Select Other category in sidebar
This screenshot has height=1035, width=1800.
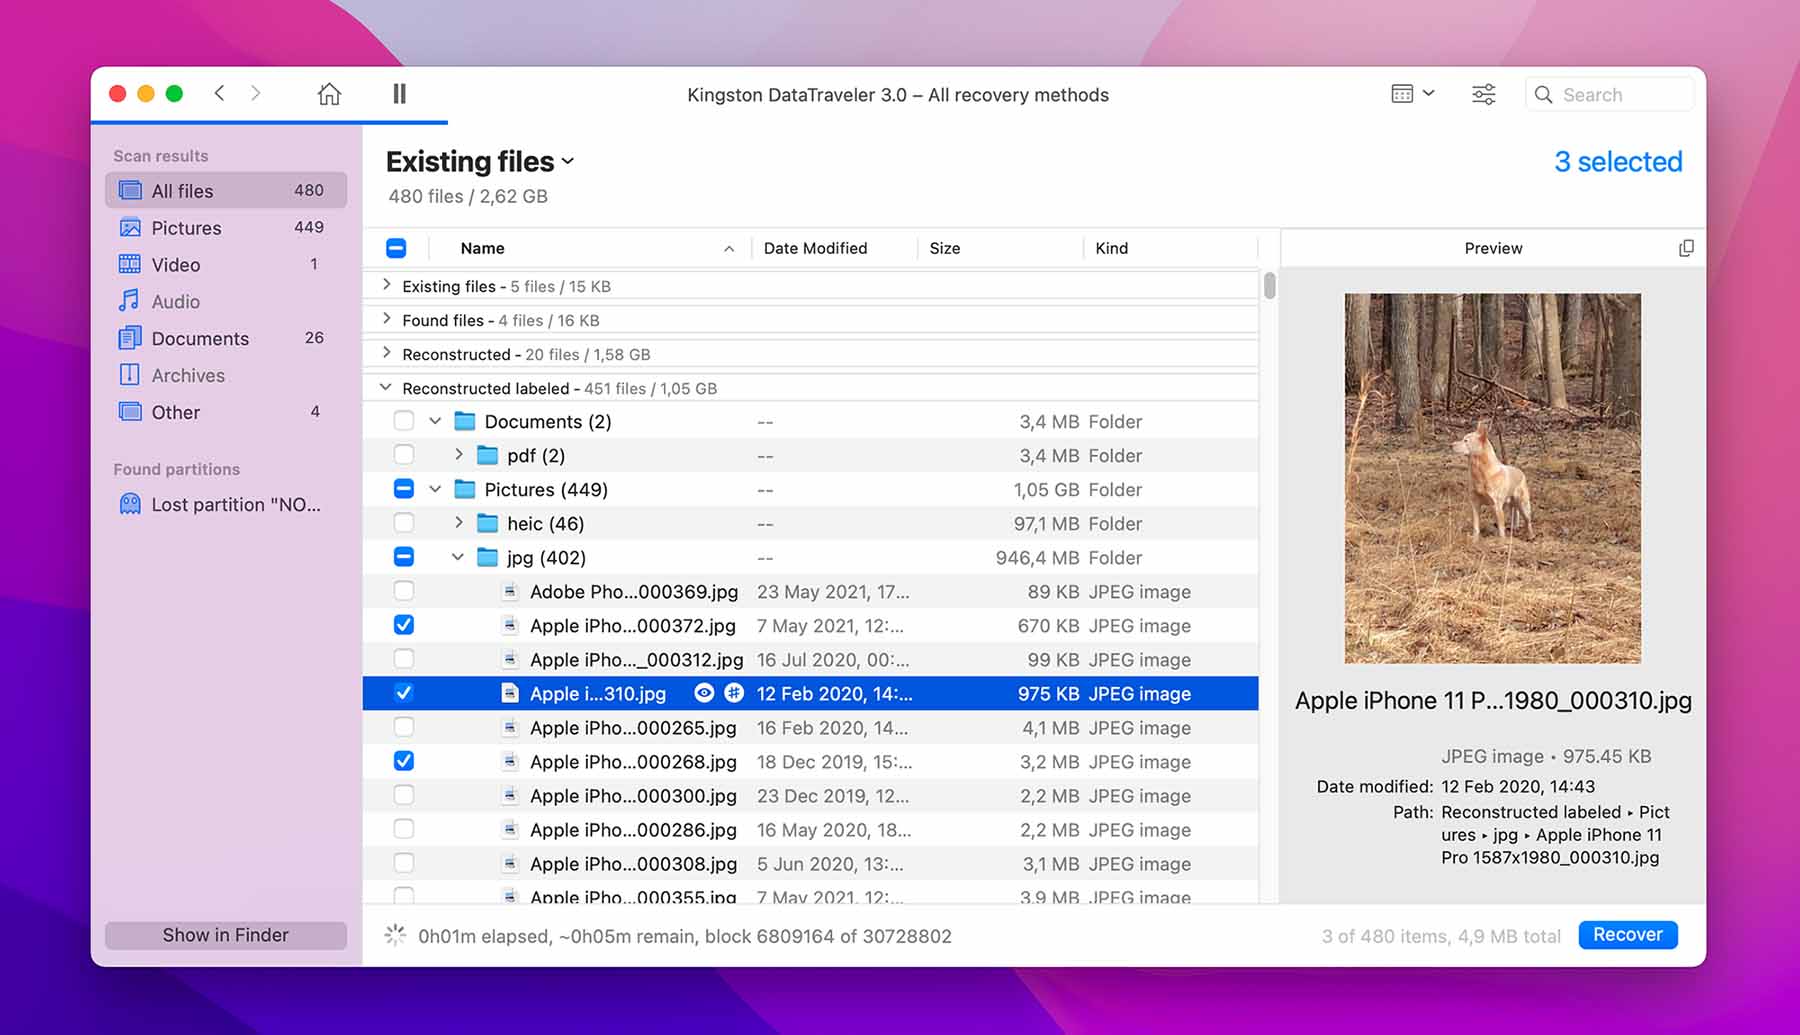[x=226, y=412]
